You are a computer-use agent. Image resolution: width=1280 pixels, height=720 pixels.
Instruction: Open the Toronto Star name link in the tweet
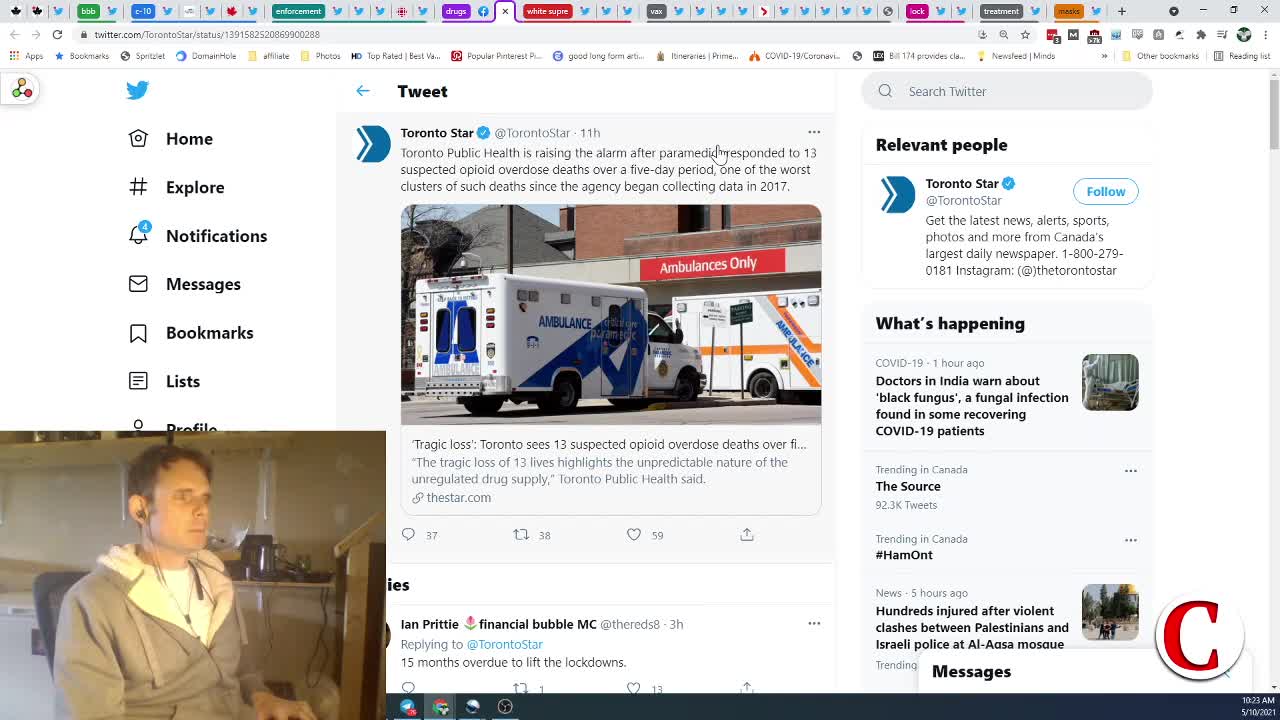437,132
